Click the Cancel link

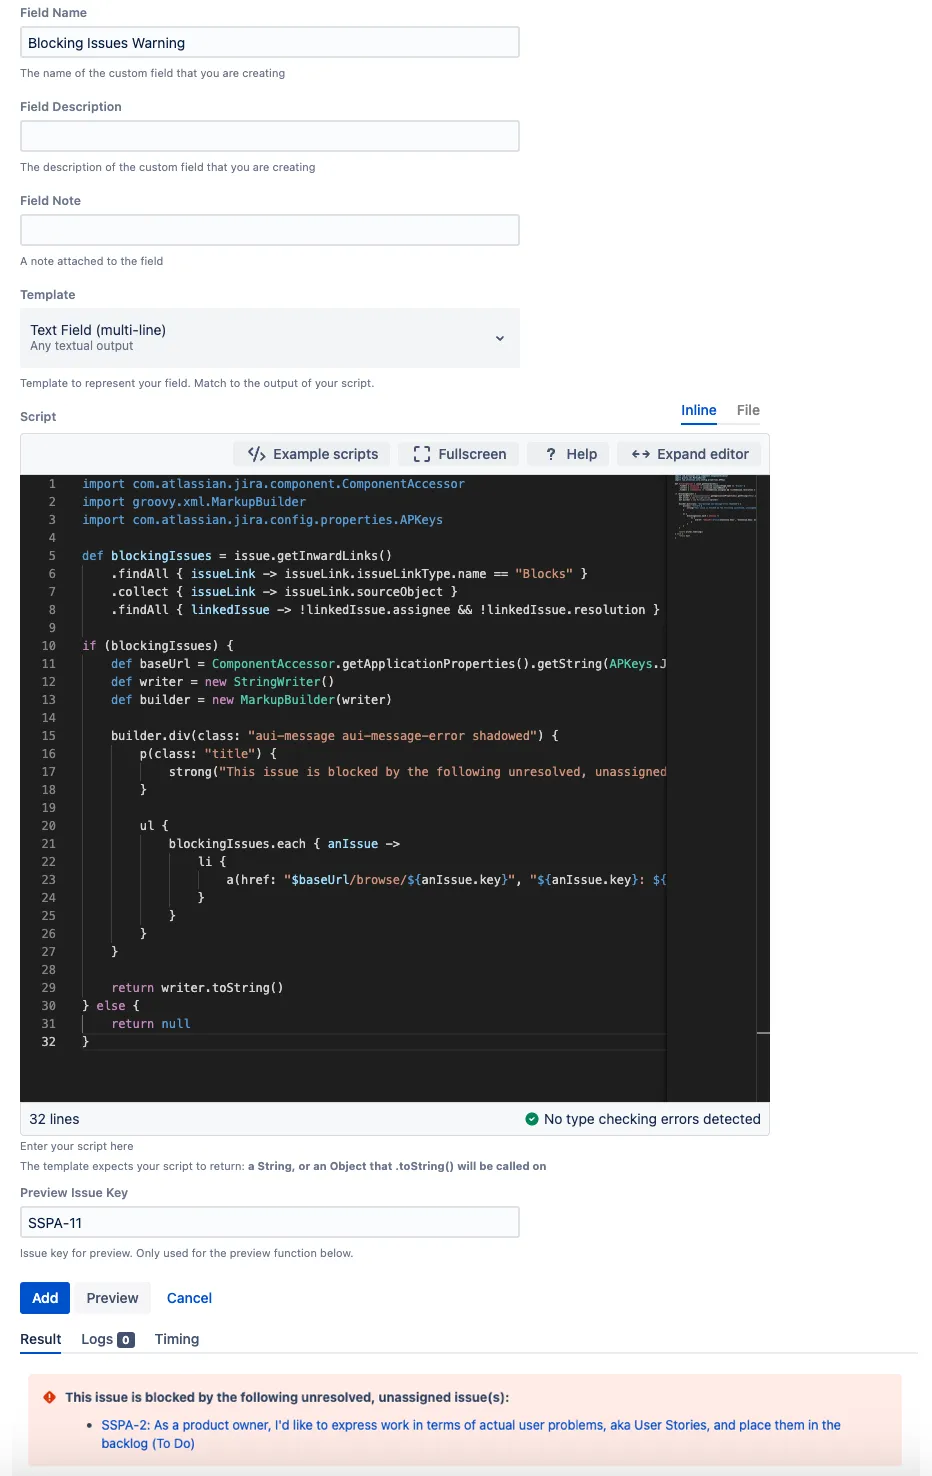[x=189, y=1298]
